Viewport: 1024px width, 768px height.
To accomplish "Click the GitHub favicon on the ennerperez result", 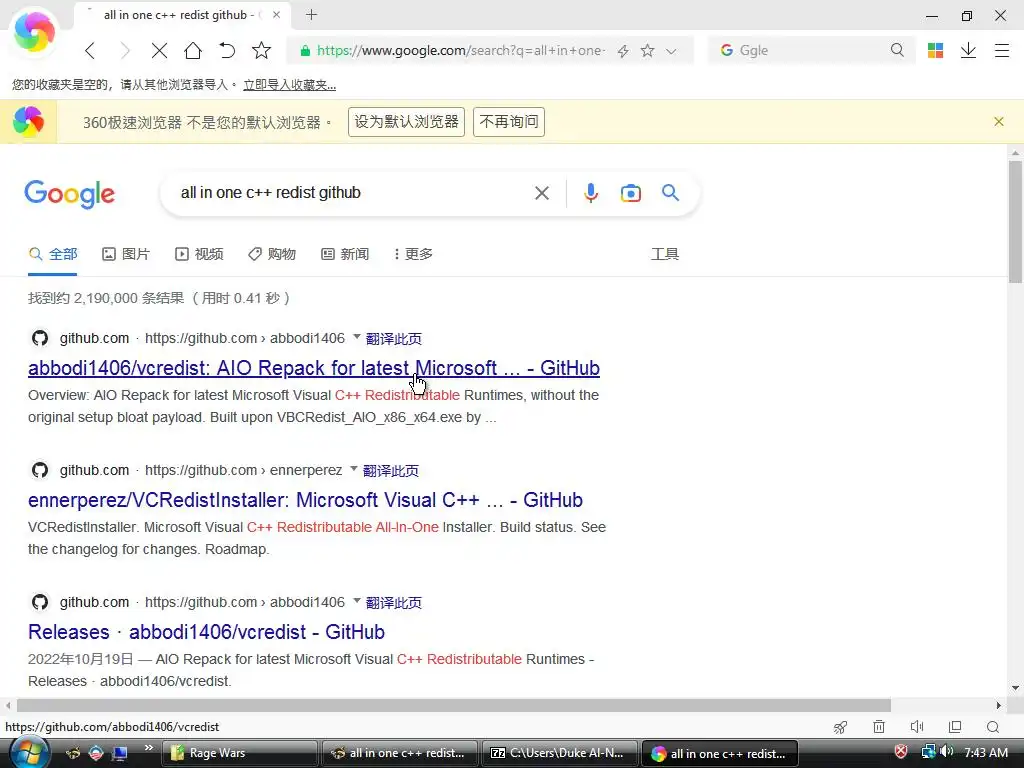I will pyautogui.click(x=40, y=470).
